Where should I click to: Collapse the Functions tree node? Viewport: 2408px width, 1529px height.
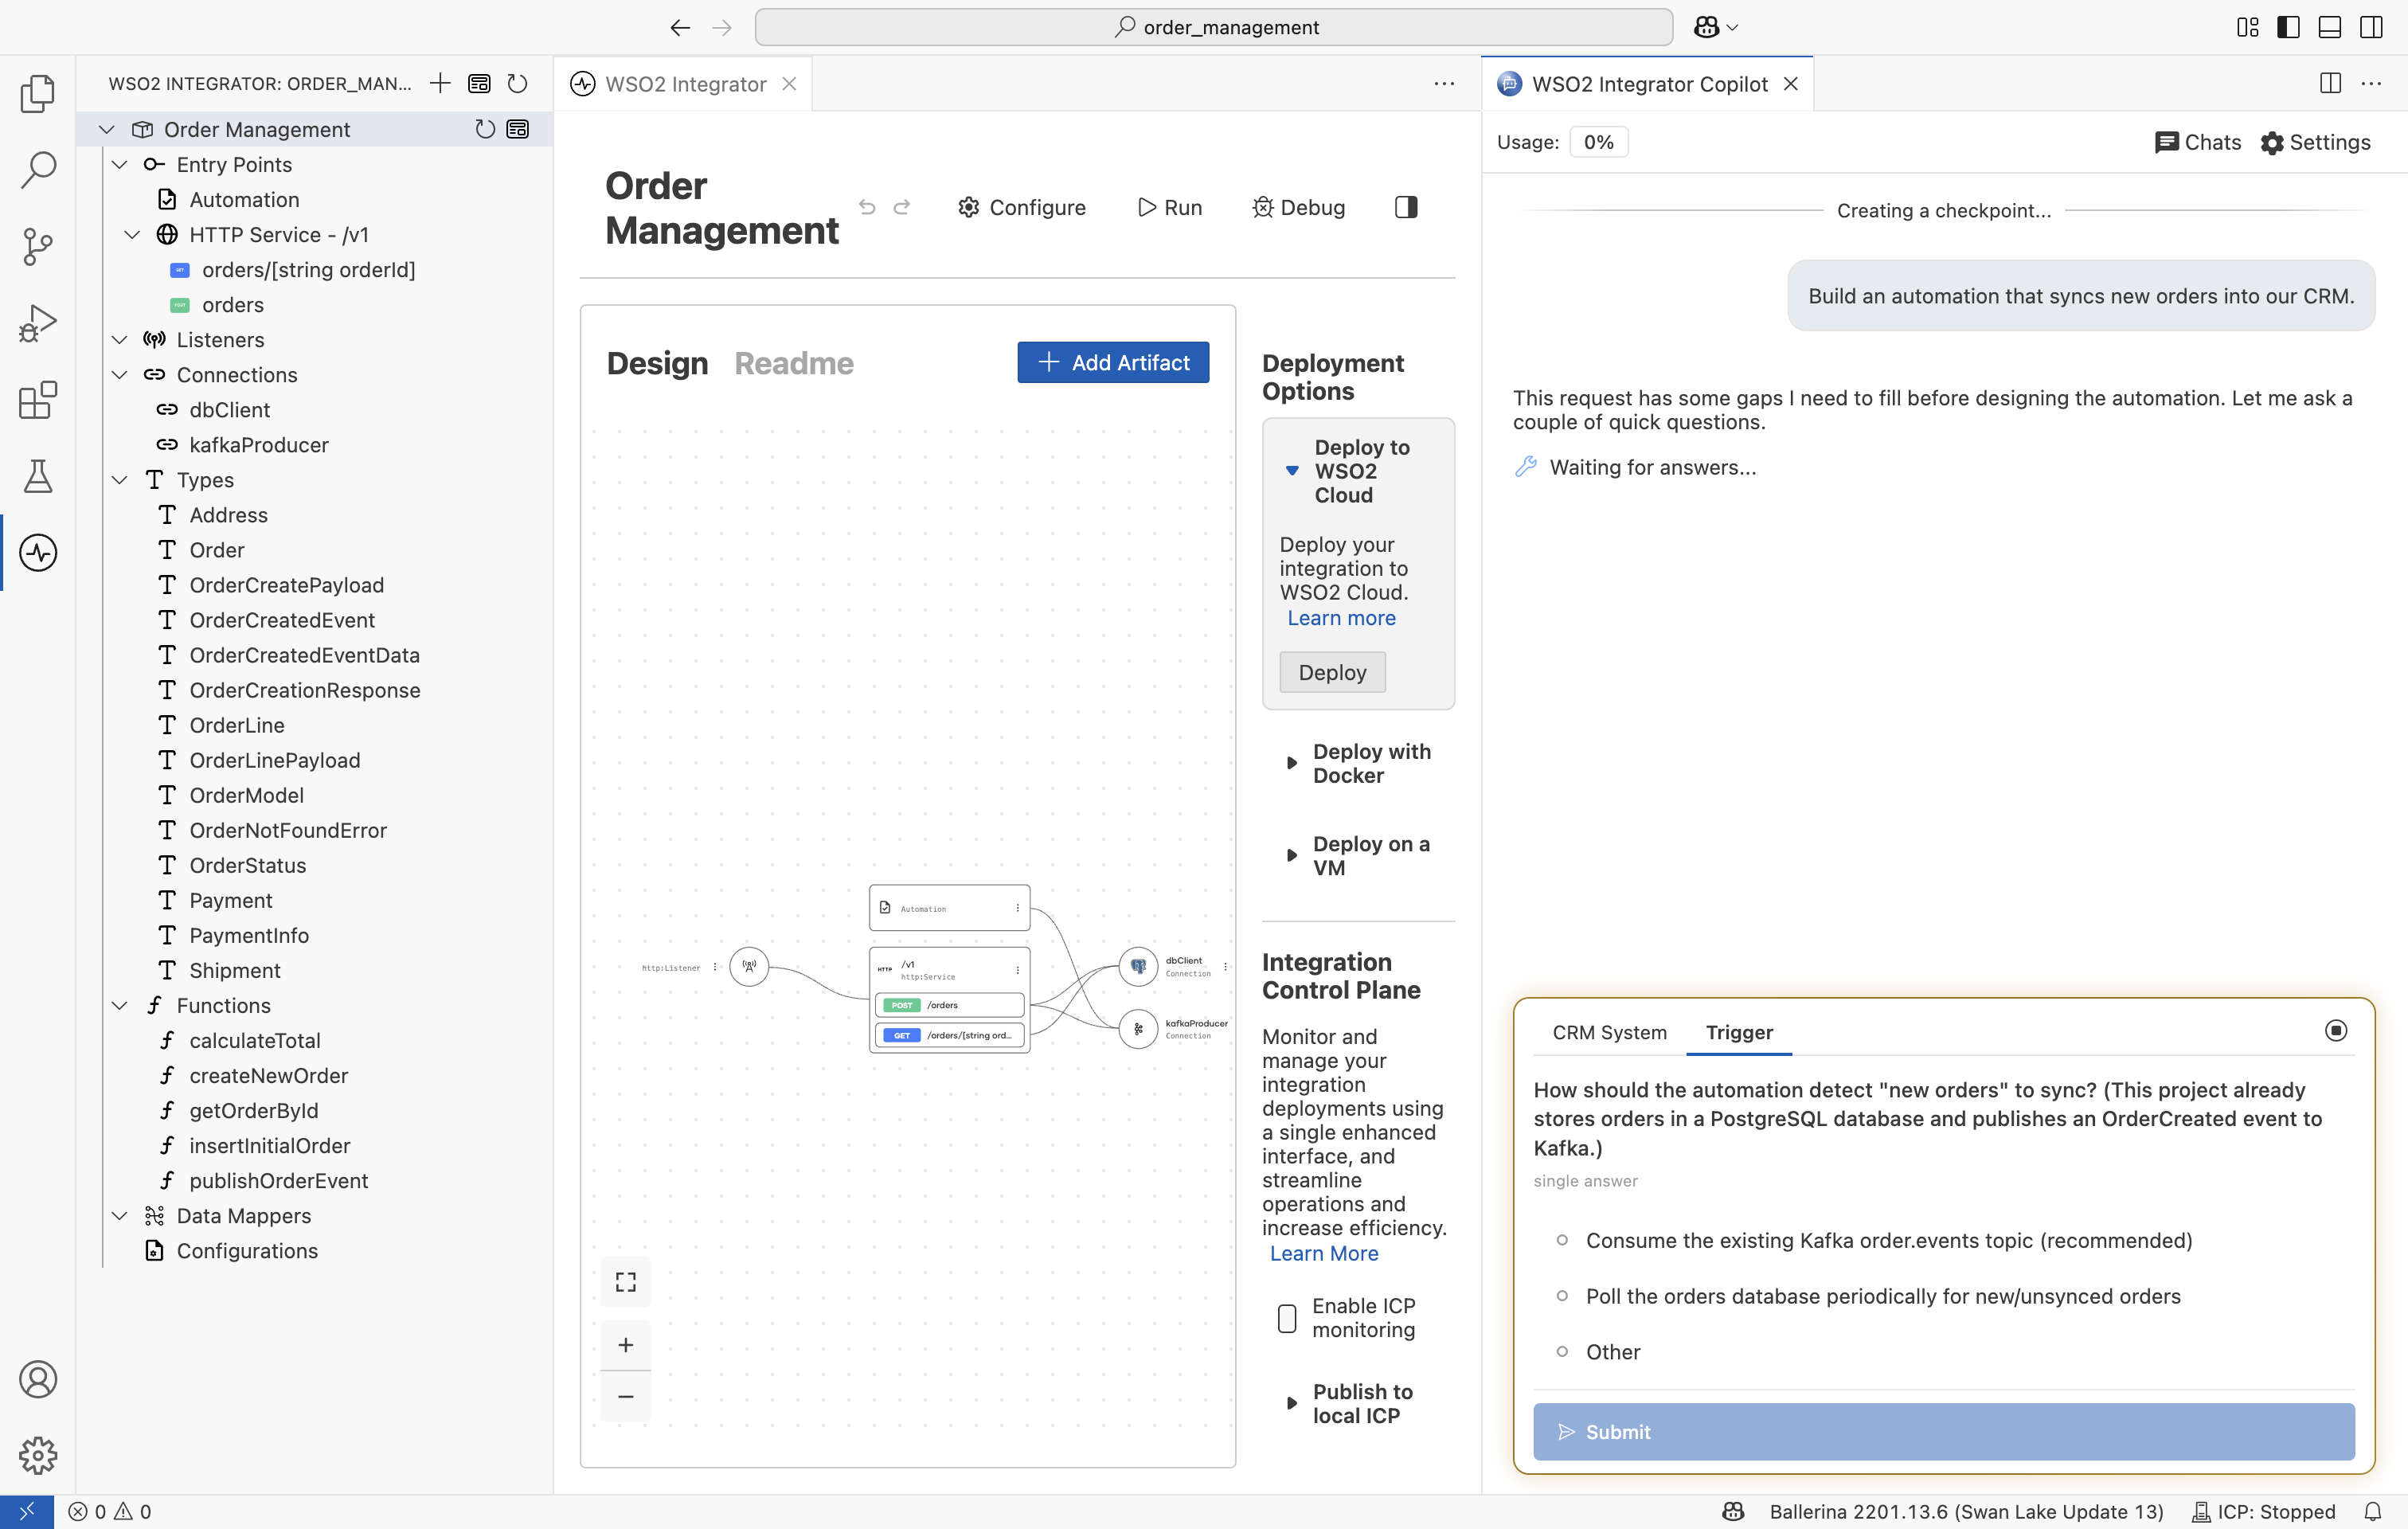120,1005
